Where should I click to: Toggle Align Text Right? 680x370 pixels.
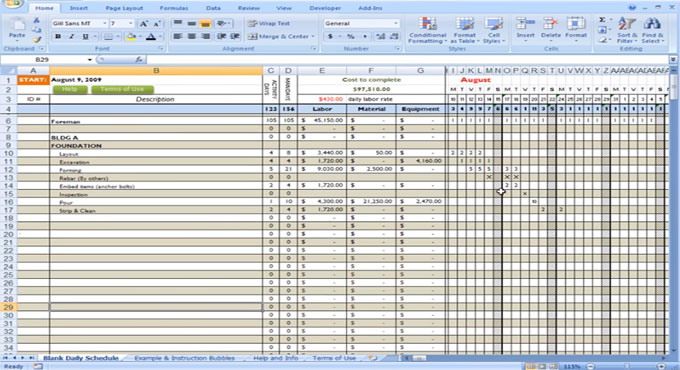(x=206, y=36)
